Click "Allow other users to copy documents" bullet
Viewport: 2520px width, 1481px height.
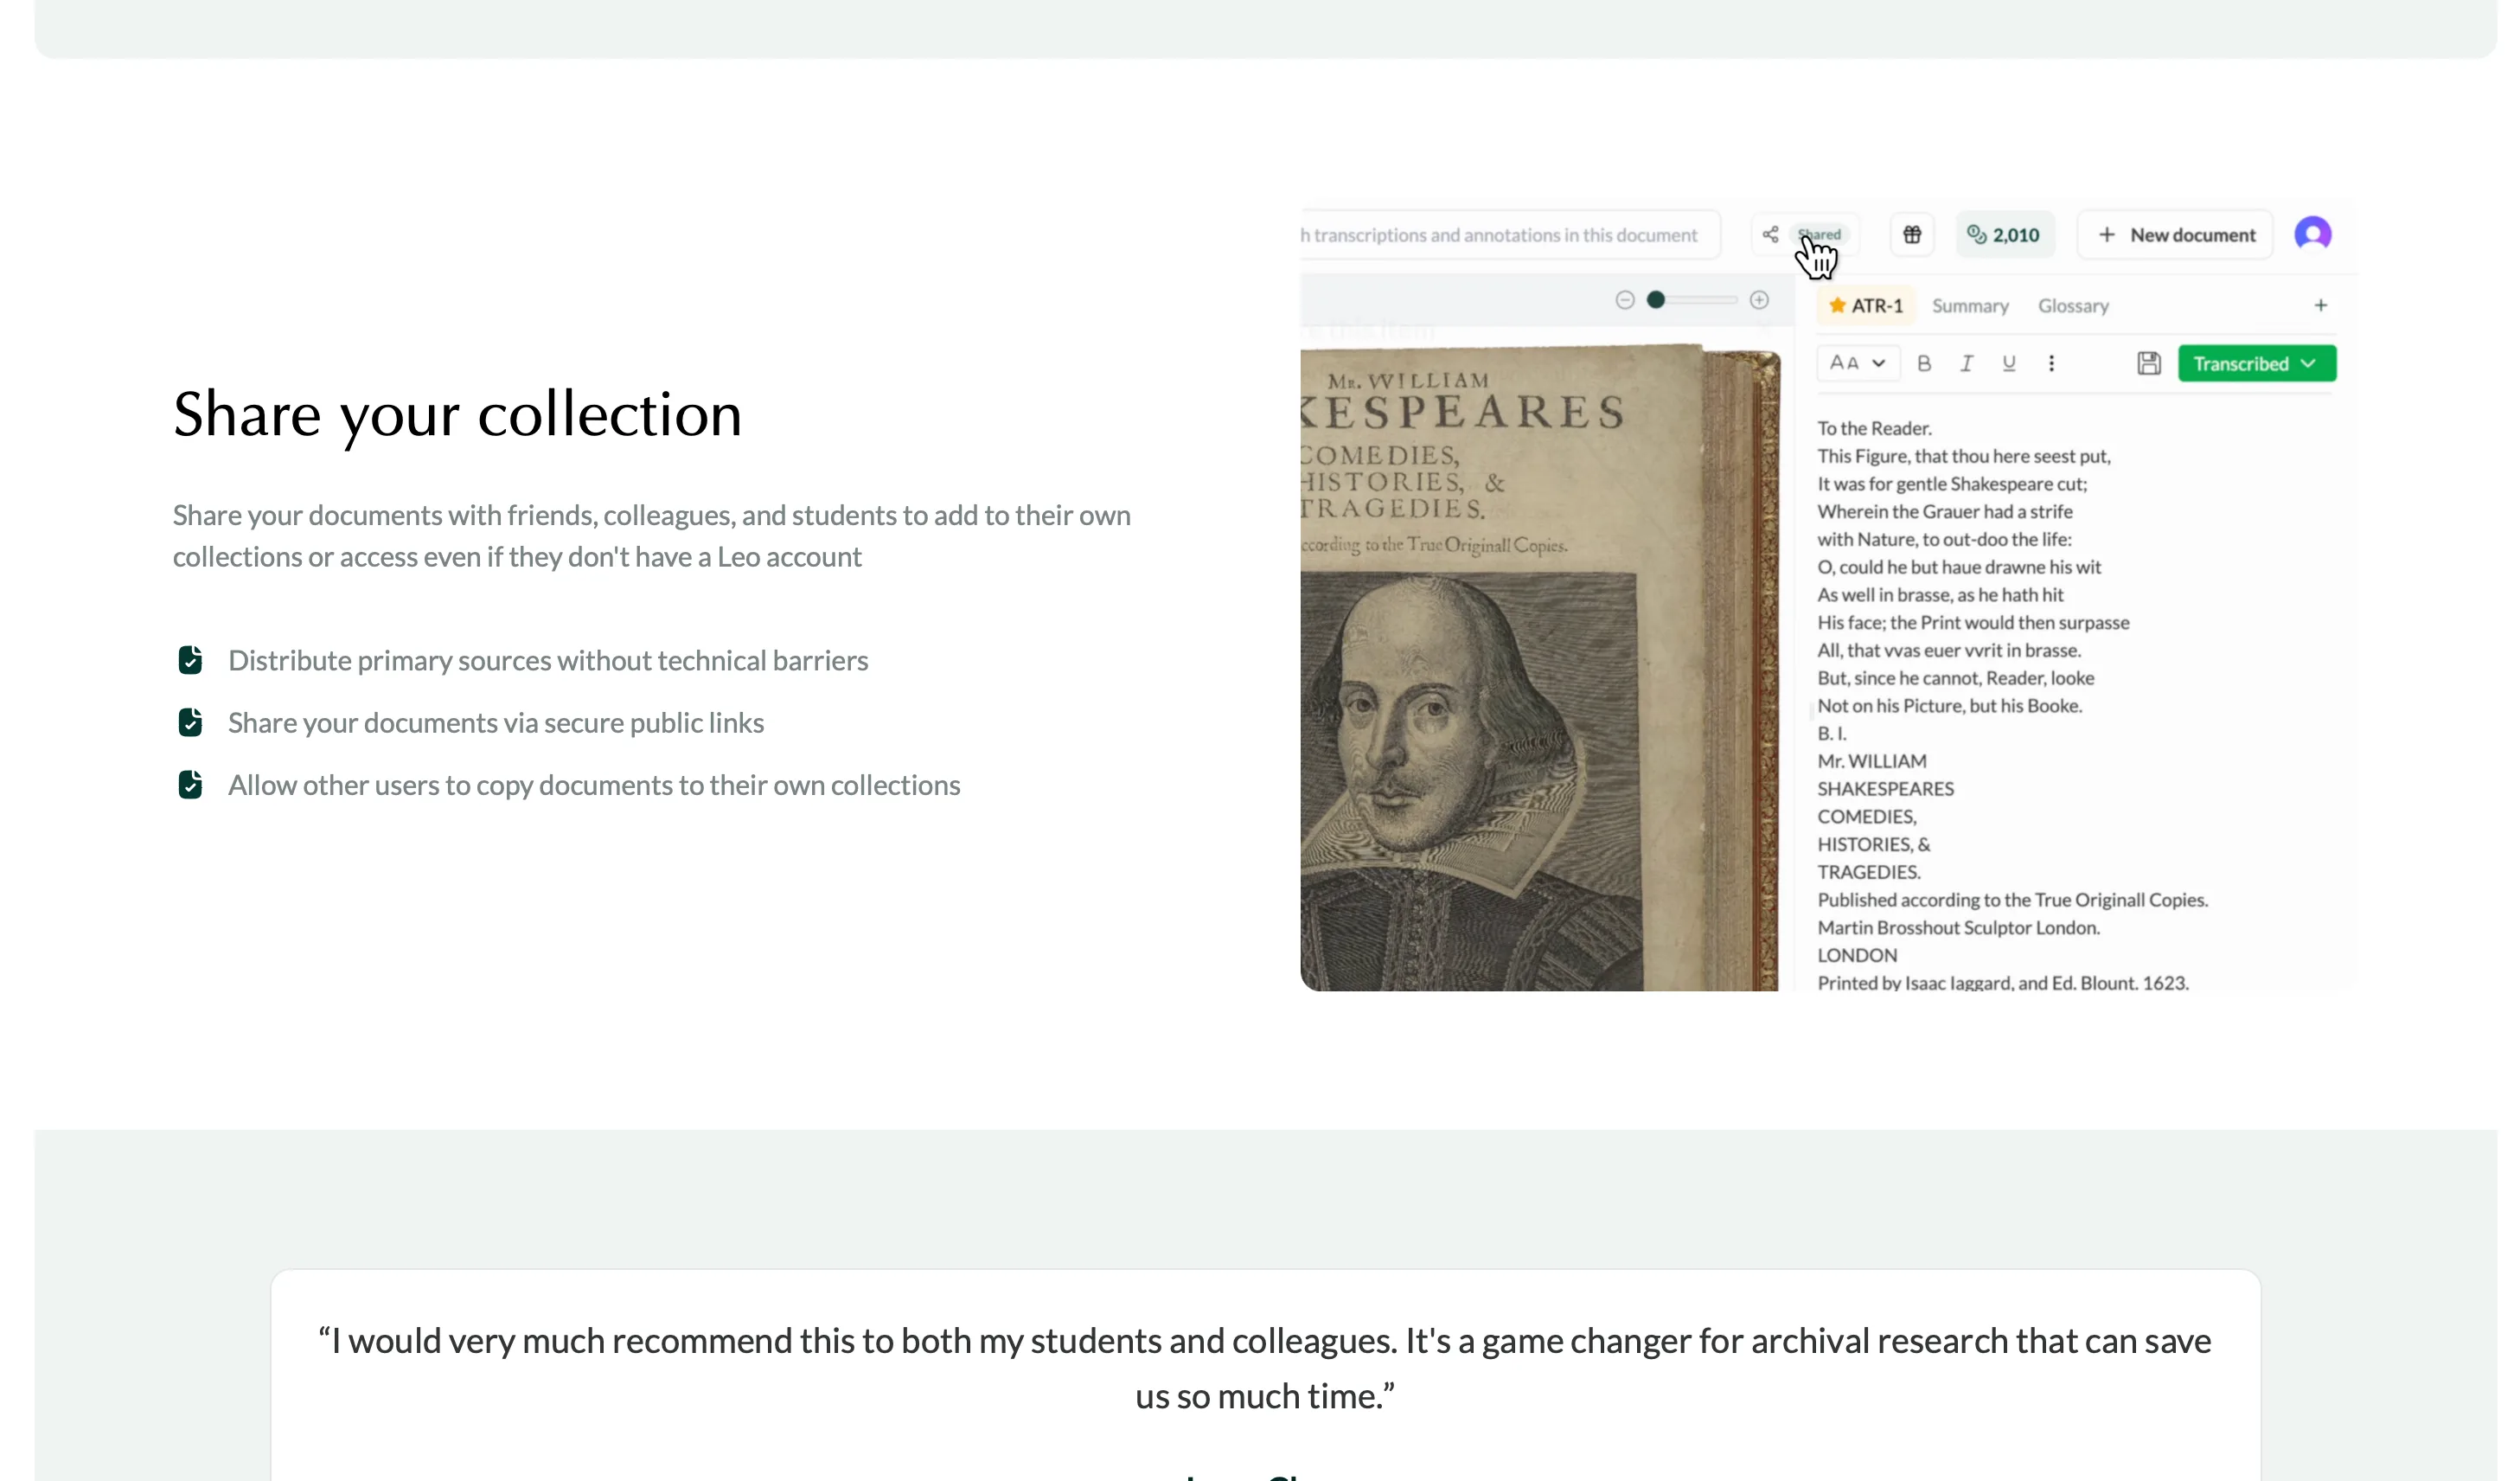[594, 785]
